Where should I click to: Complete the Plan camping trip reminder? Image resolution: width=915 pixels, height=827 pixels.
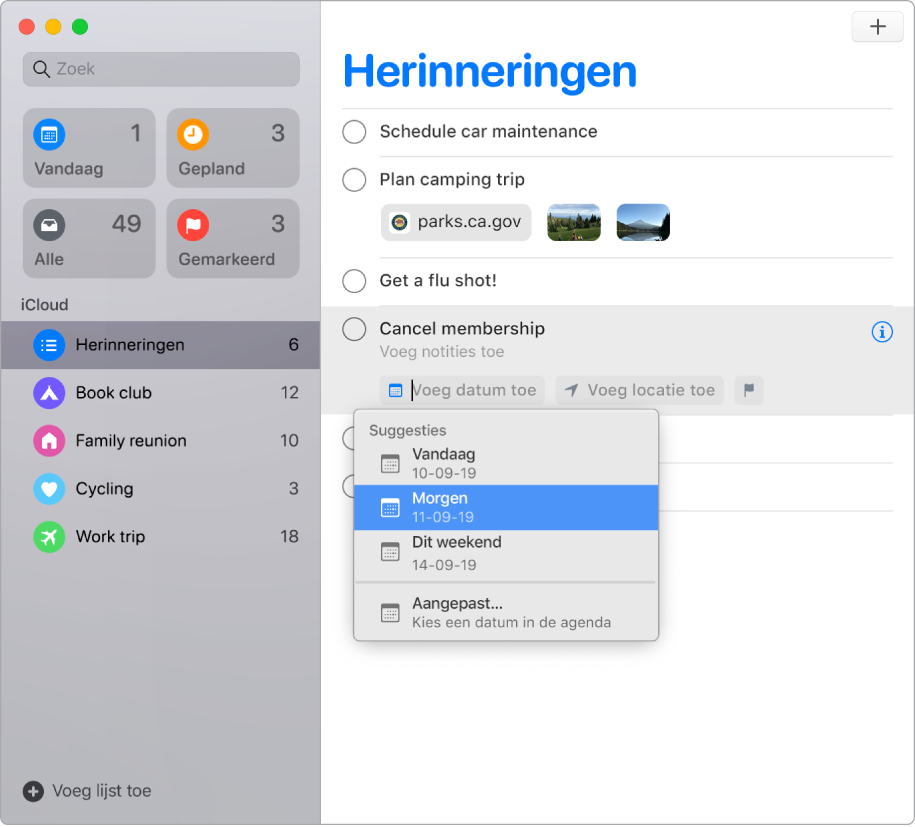[x=354, y=180]
